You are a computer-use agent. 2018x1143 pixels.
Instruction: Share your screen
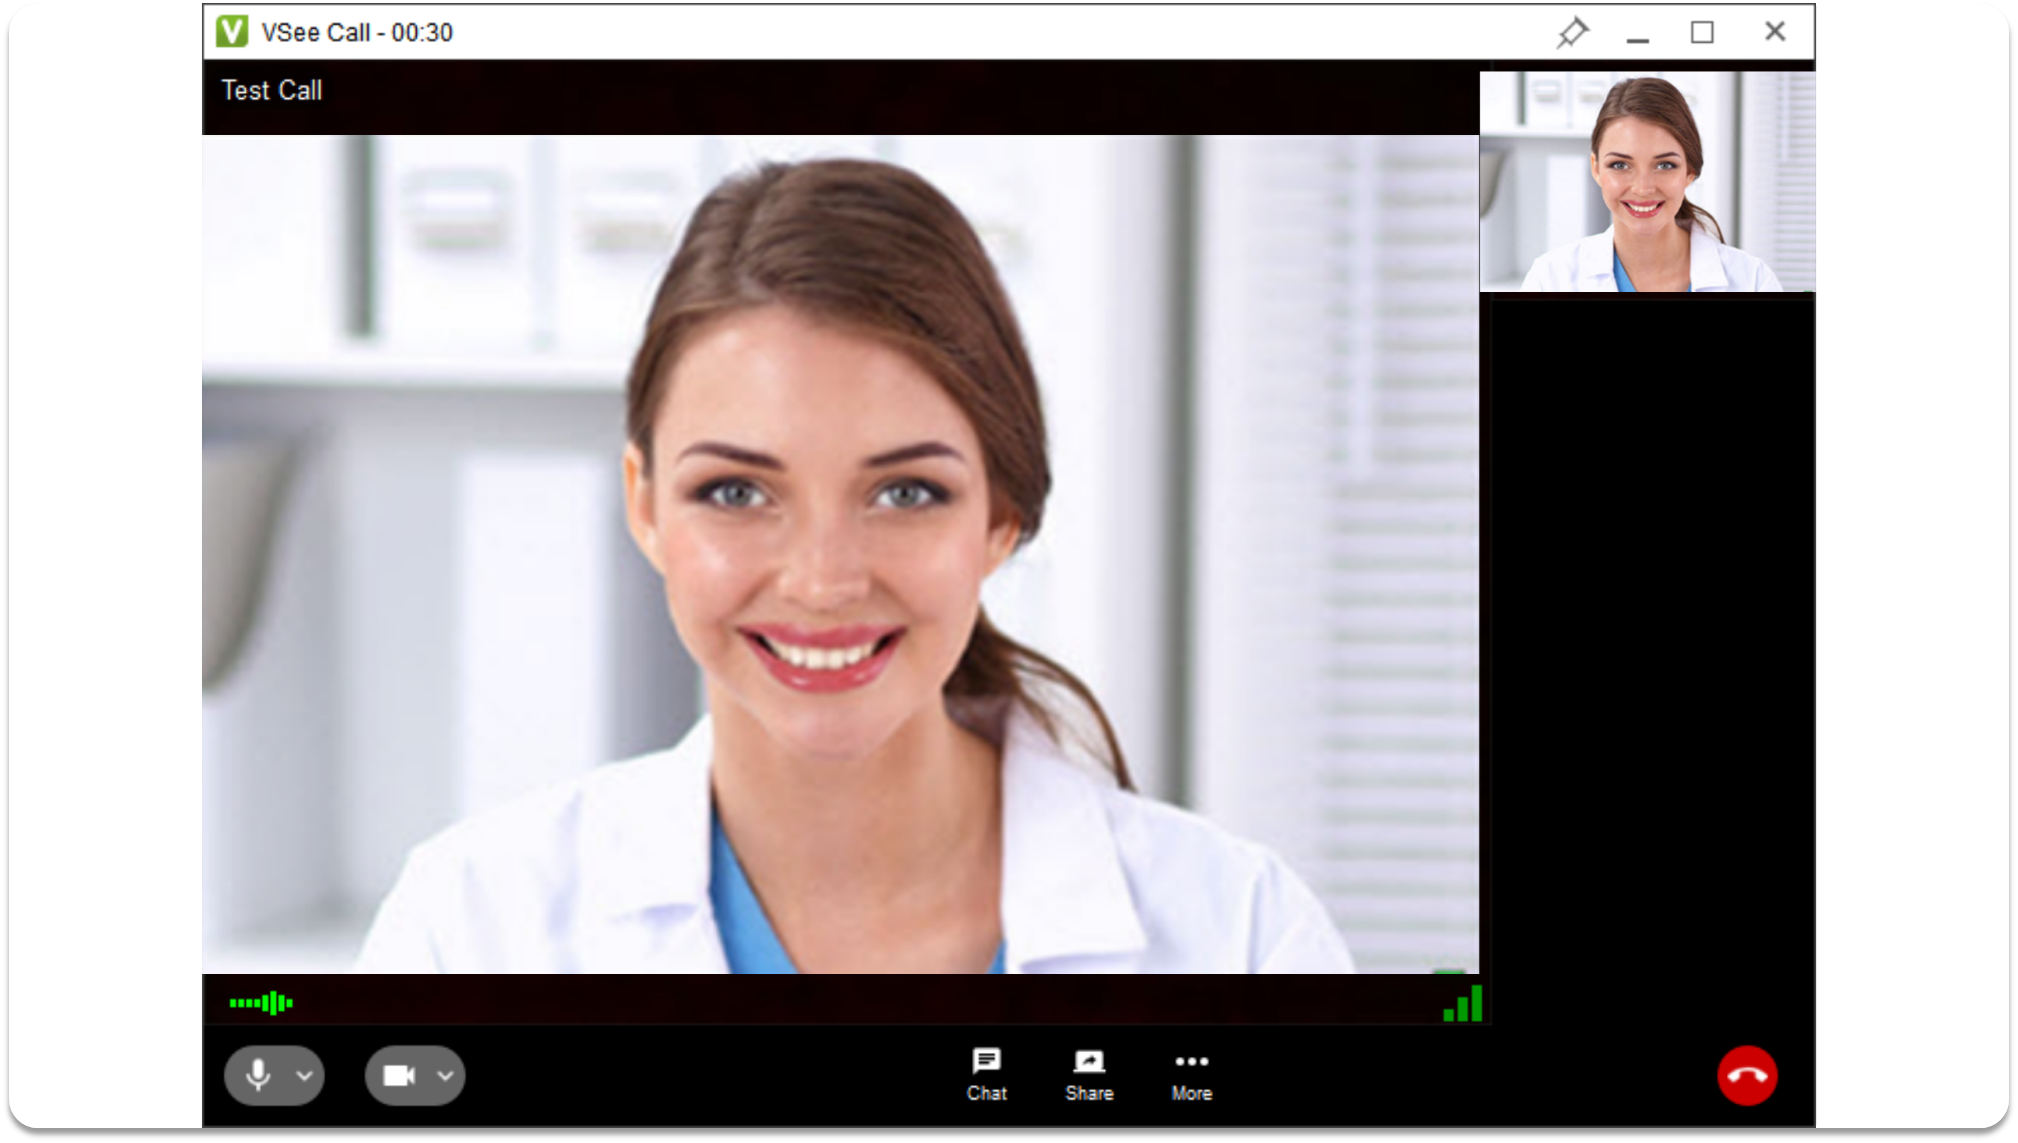pyautogui.click(x=1089, y=1075)
